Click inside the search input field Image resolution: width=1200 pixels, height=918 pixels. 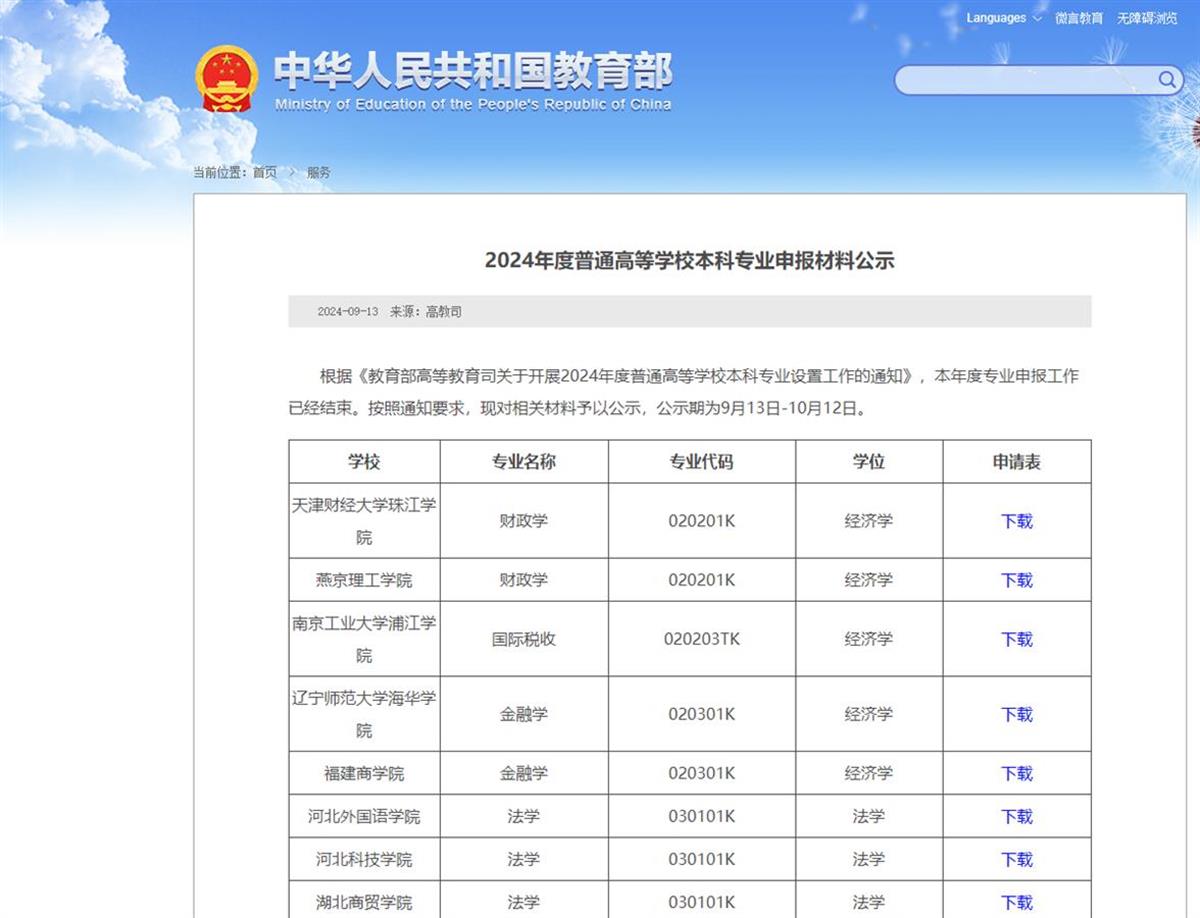pos(1025,80)
